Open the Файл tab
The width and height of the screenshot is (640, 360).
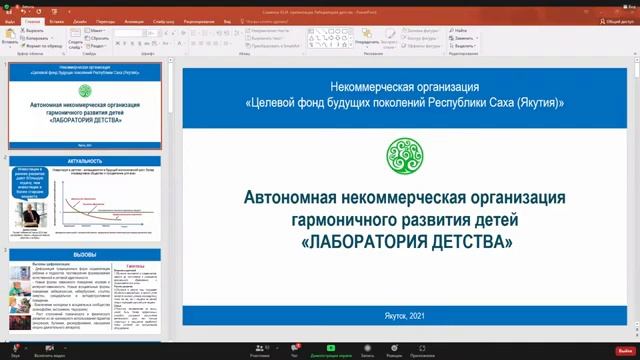click(x=10, y=21)
